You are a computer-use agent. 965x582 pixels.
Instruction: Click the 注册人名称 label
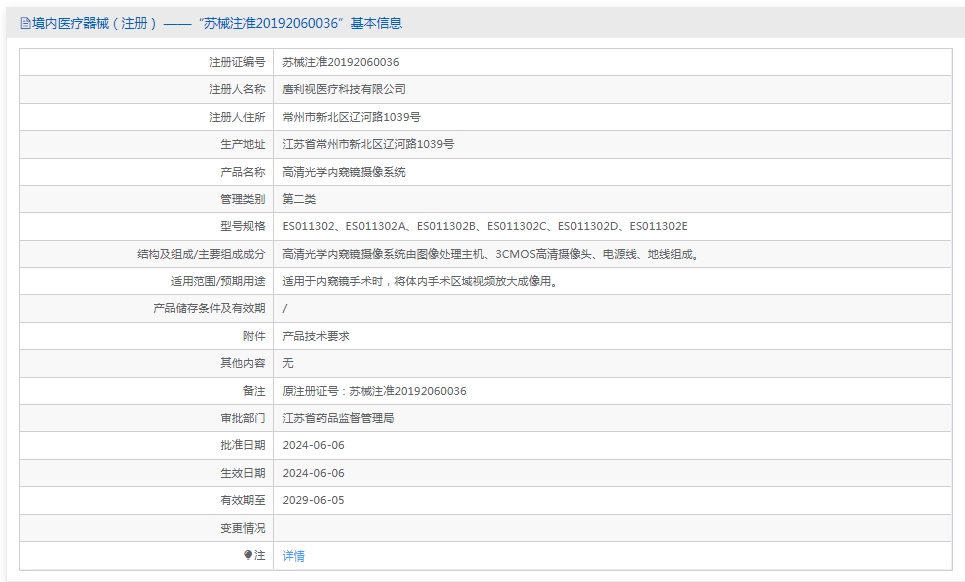coord(237,89)
